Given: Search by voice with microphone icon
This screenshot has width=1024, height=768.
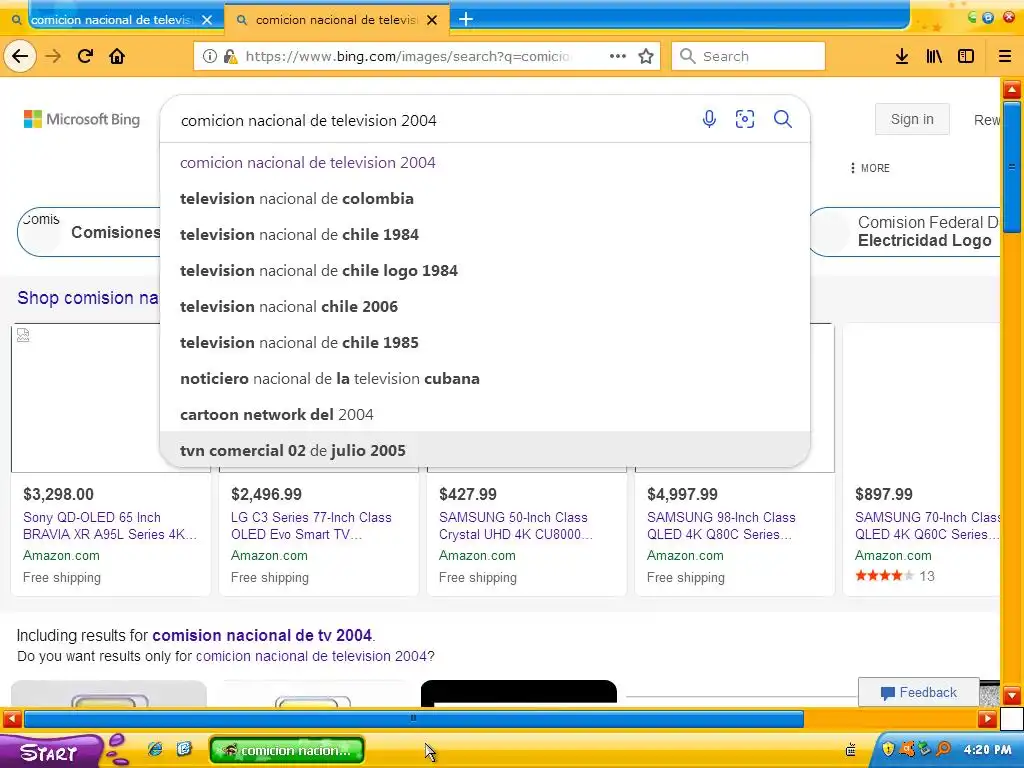Looking at the screenshot, I should (x=709, y=119).
